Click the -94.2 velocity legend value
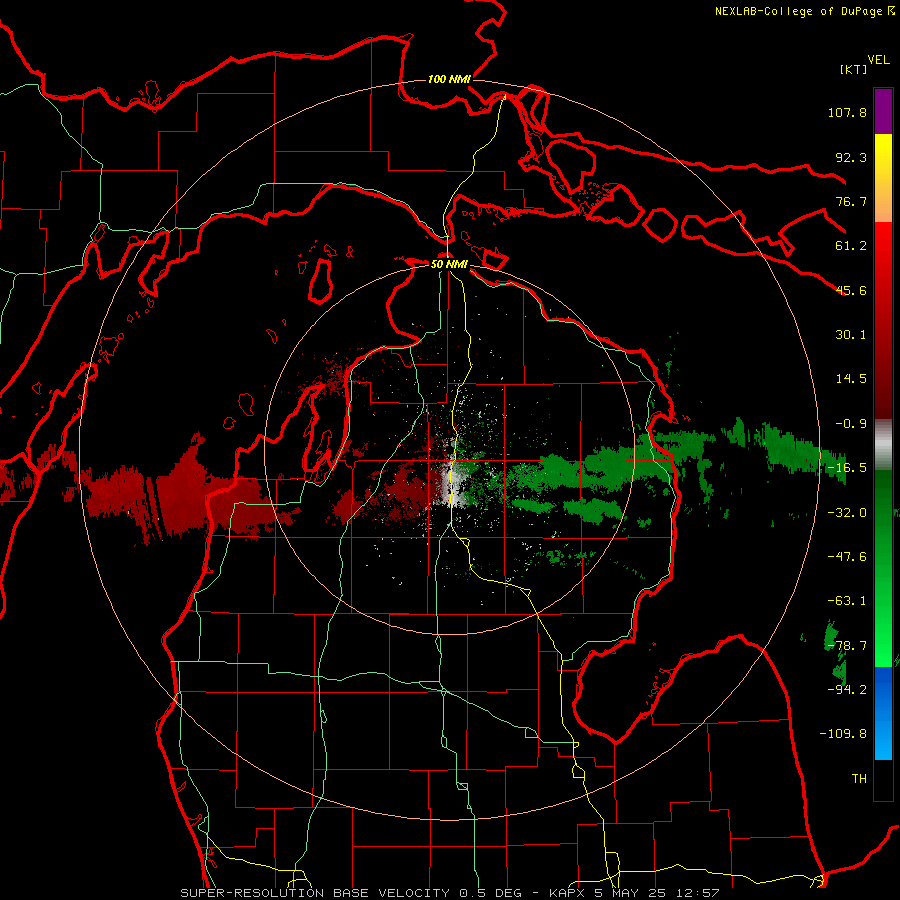 tap(847, 690)
